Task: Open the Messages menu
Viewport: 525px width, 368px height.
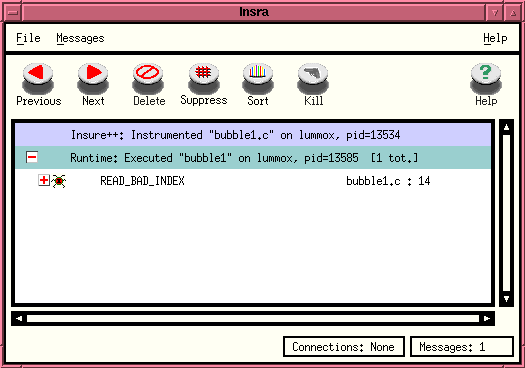Action: tap(80, 38)
